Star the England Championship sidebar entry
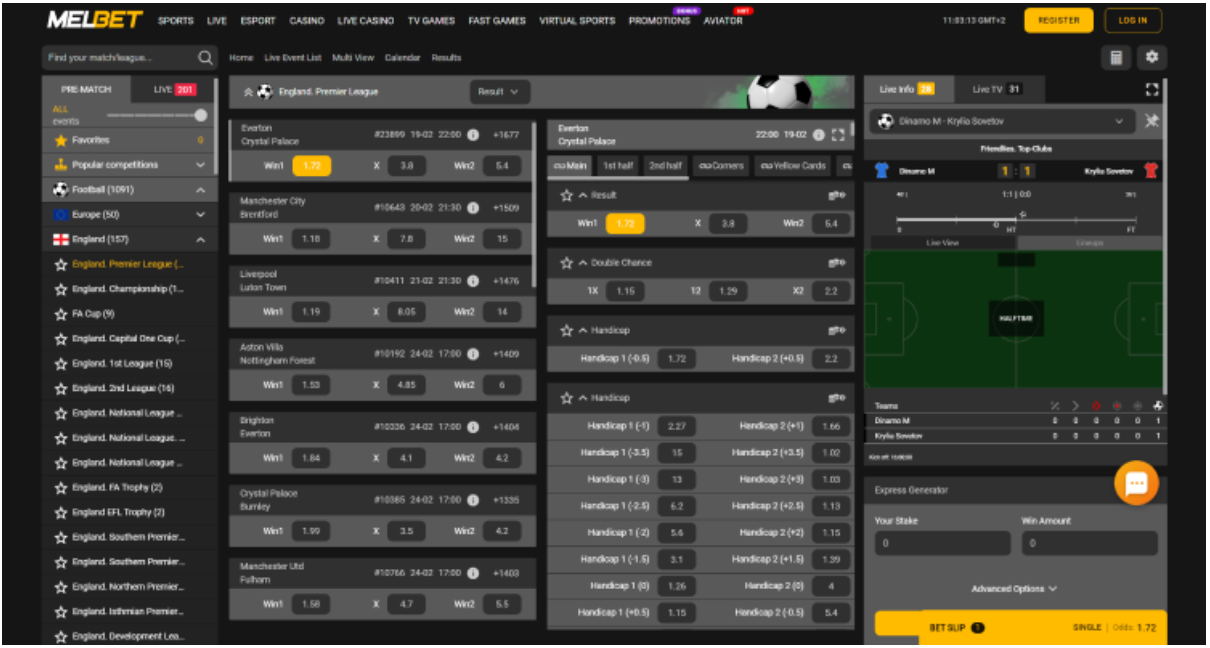The image size is (1210, 648). tap(61, 289)
